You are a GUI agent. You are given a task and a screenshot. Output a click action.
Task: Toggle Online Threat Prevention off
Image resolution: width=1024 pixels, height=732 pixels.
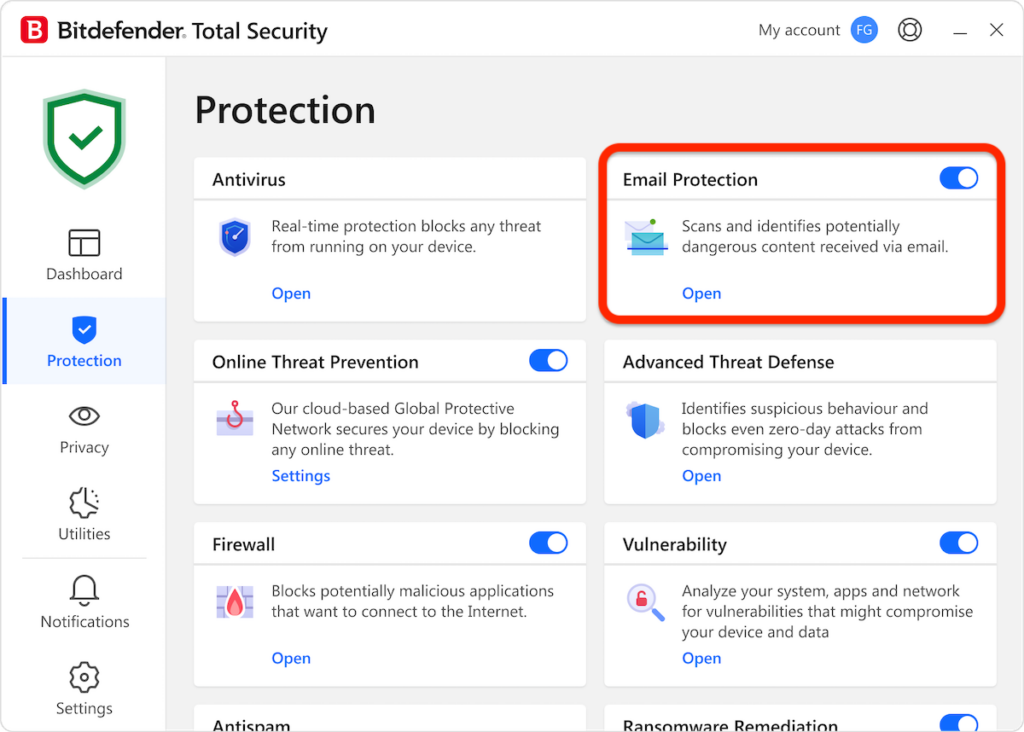[x=548, y=361]
